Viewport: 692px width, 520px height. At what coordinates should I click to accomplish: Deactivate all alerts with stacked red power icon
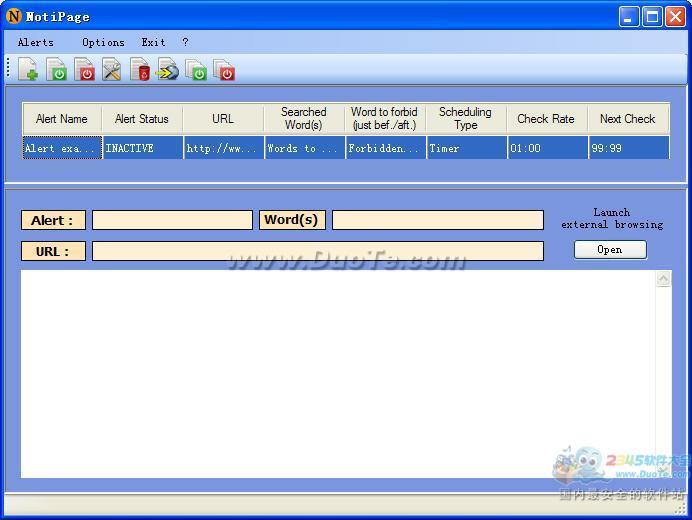pos(224,69)
